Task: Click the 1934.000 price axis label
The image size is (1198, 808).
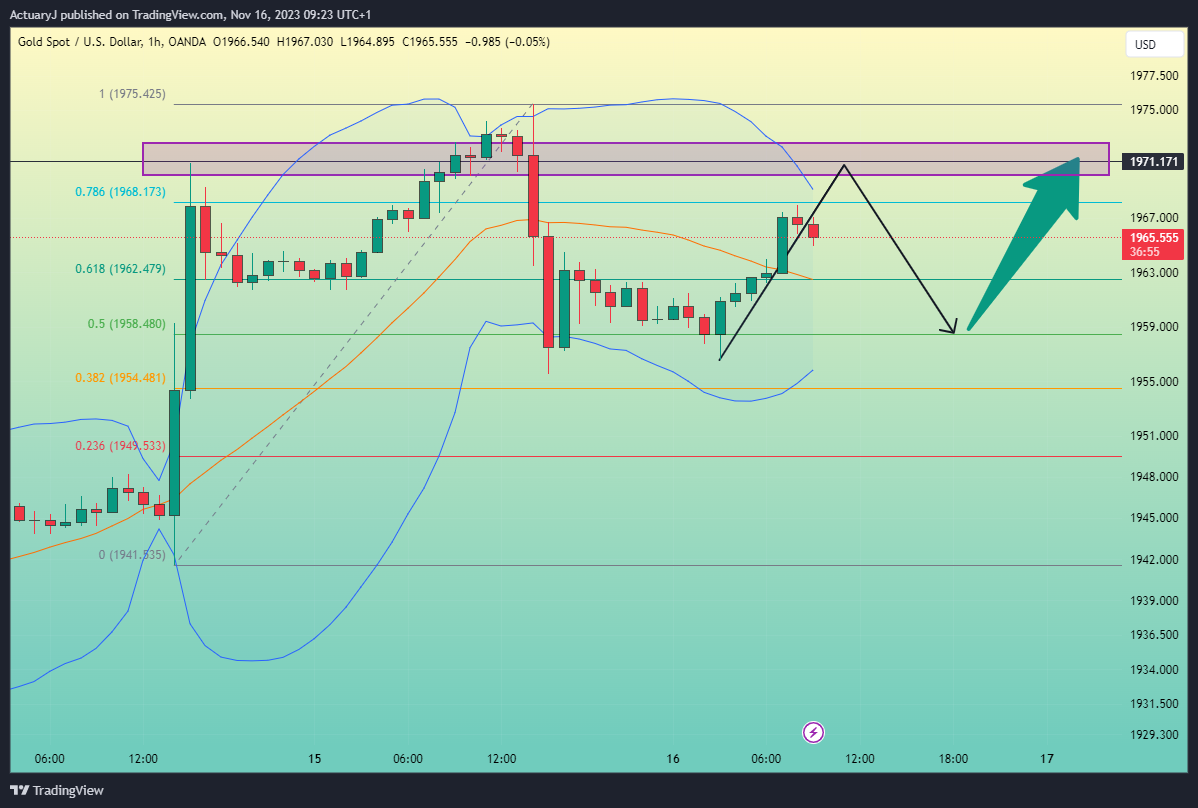Action: click(x=1154, y=670)
